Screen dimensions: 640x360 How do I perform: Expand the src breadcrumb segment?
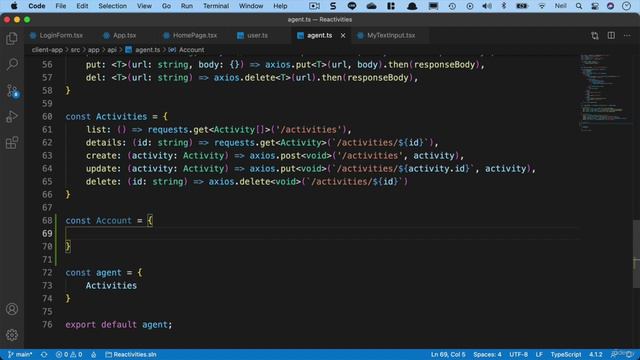76,50
